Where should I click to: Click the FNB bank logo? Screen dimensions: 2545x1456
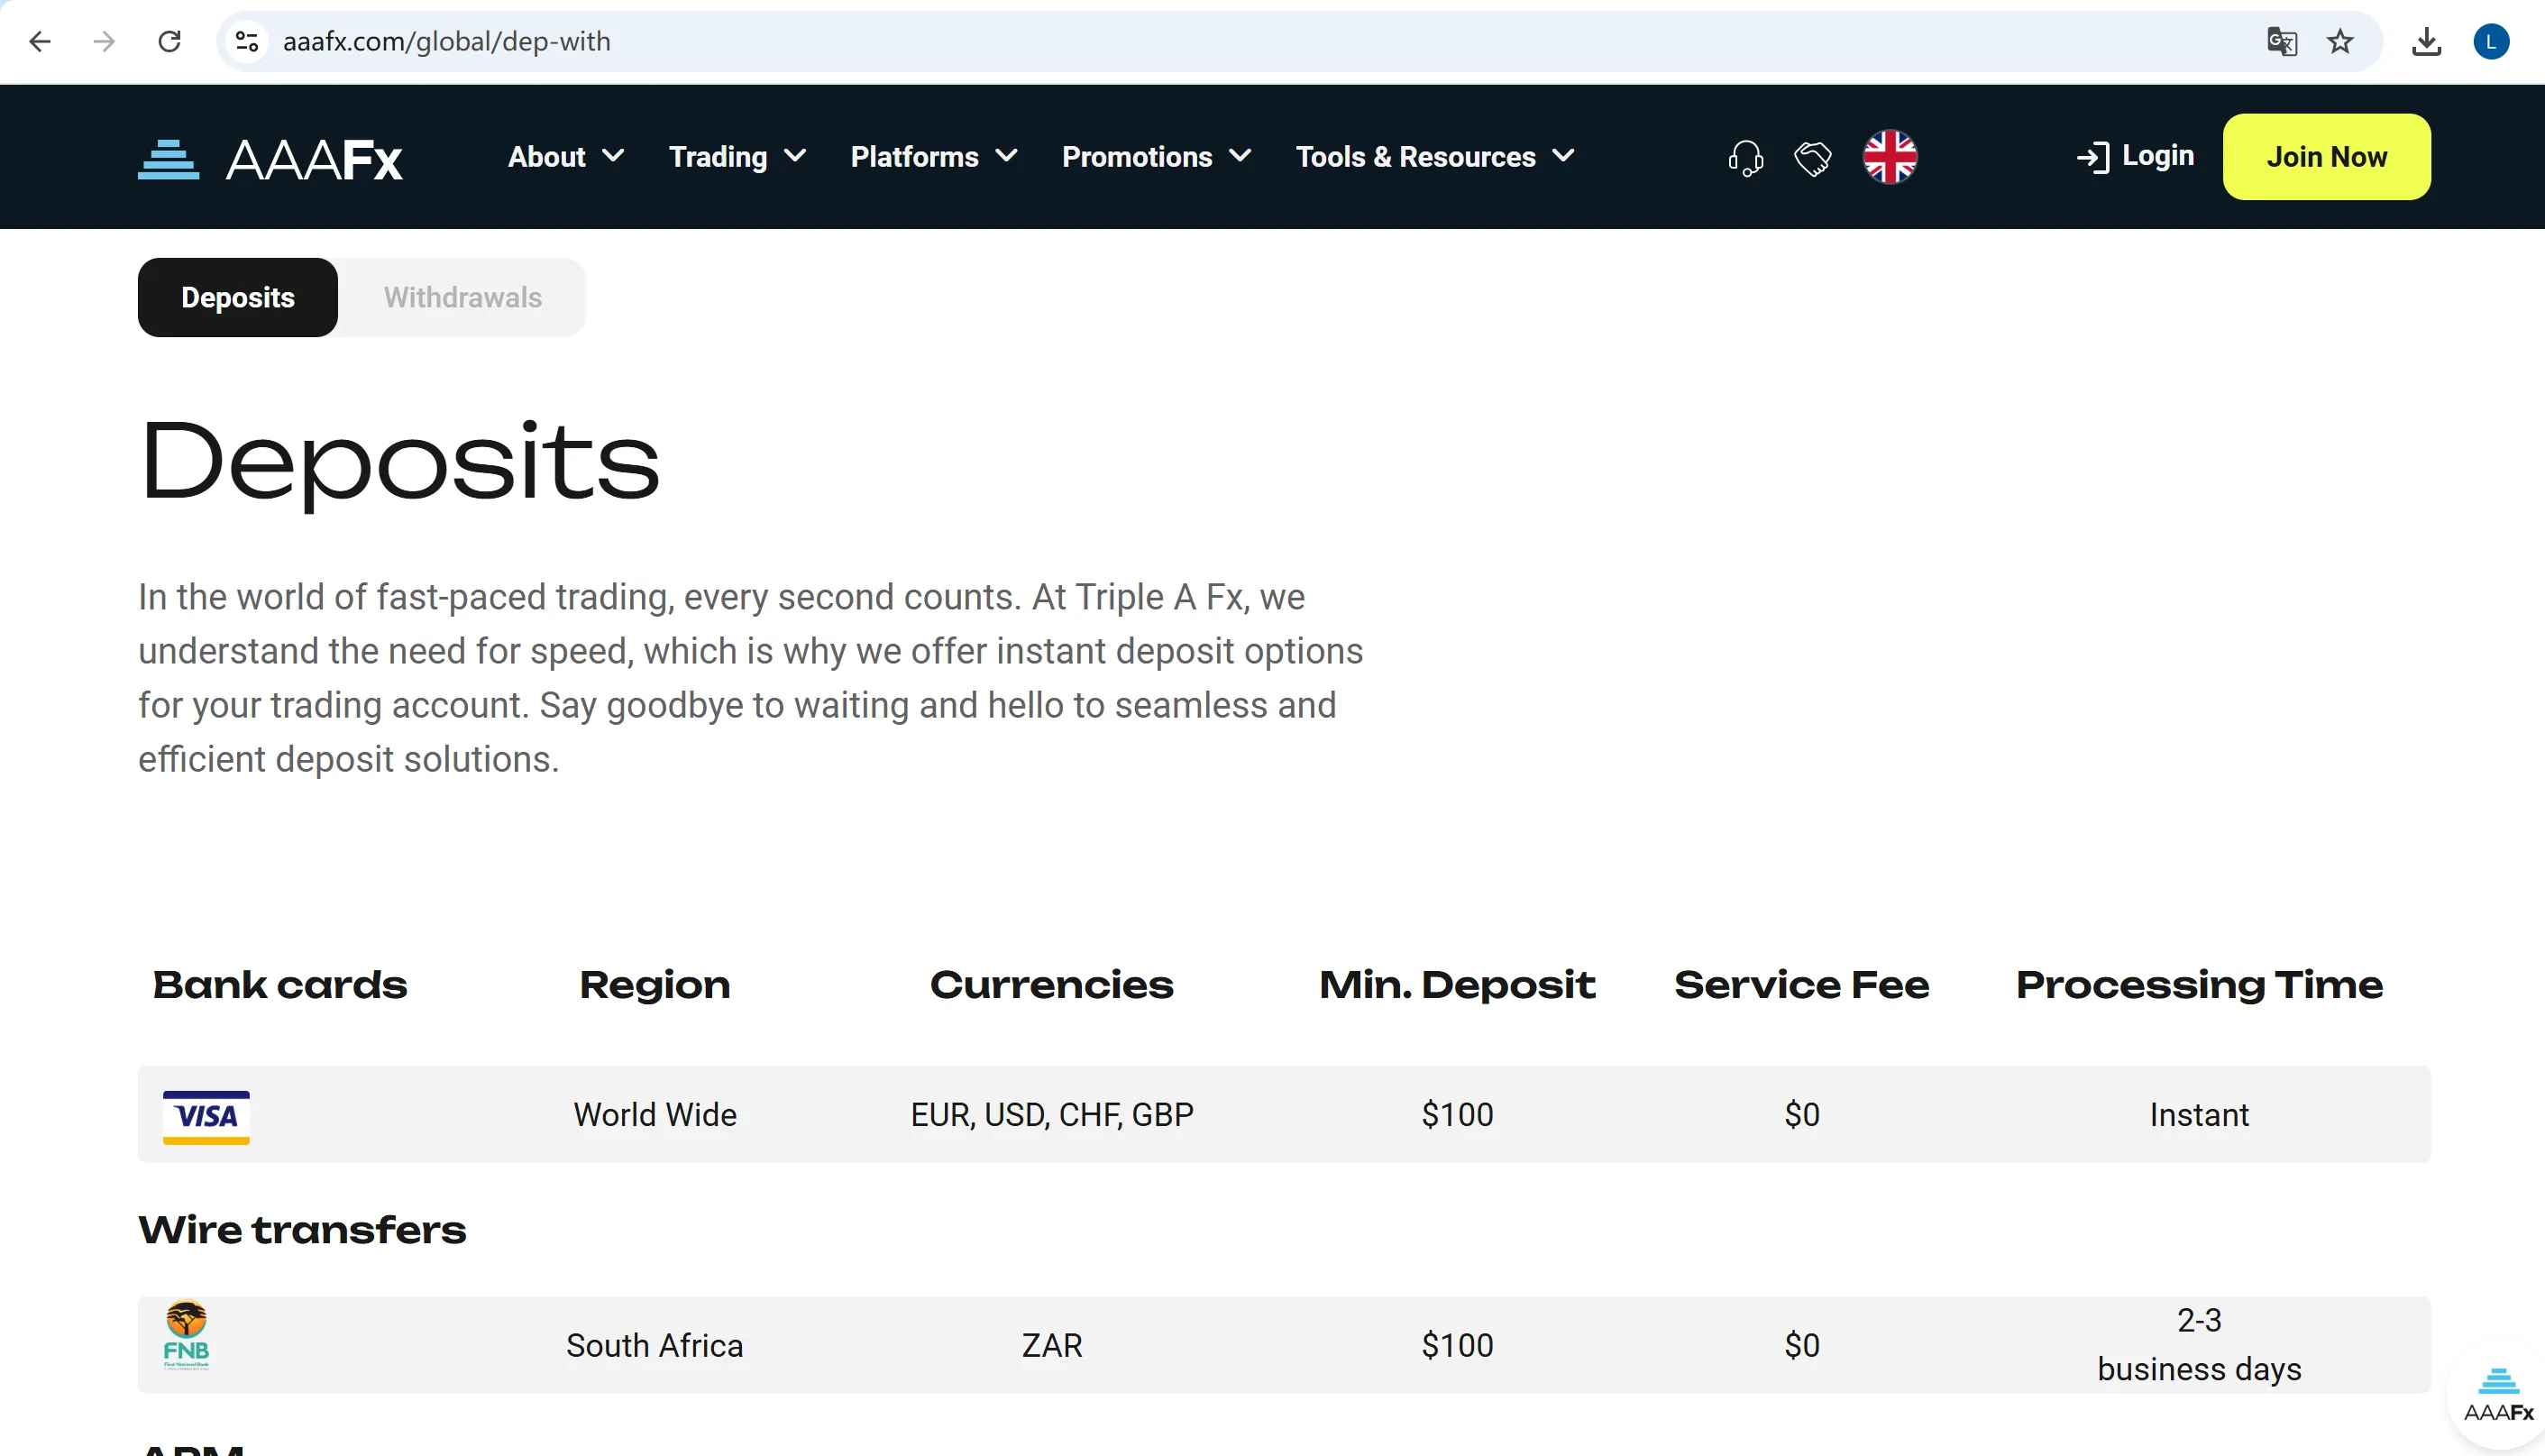186,1335
